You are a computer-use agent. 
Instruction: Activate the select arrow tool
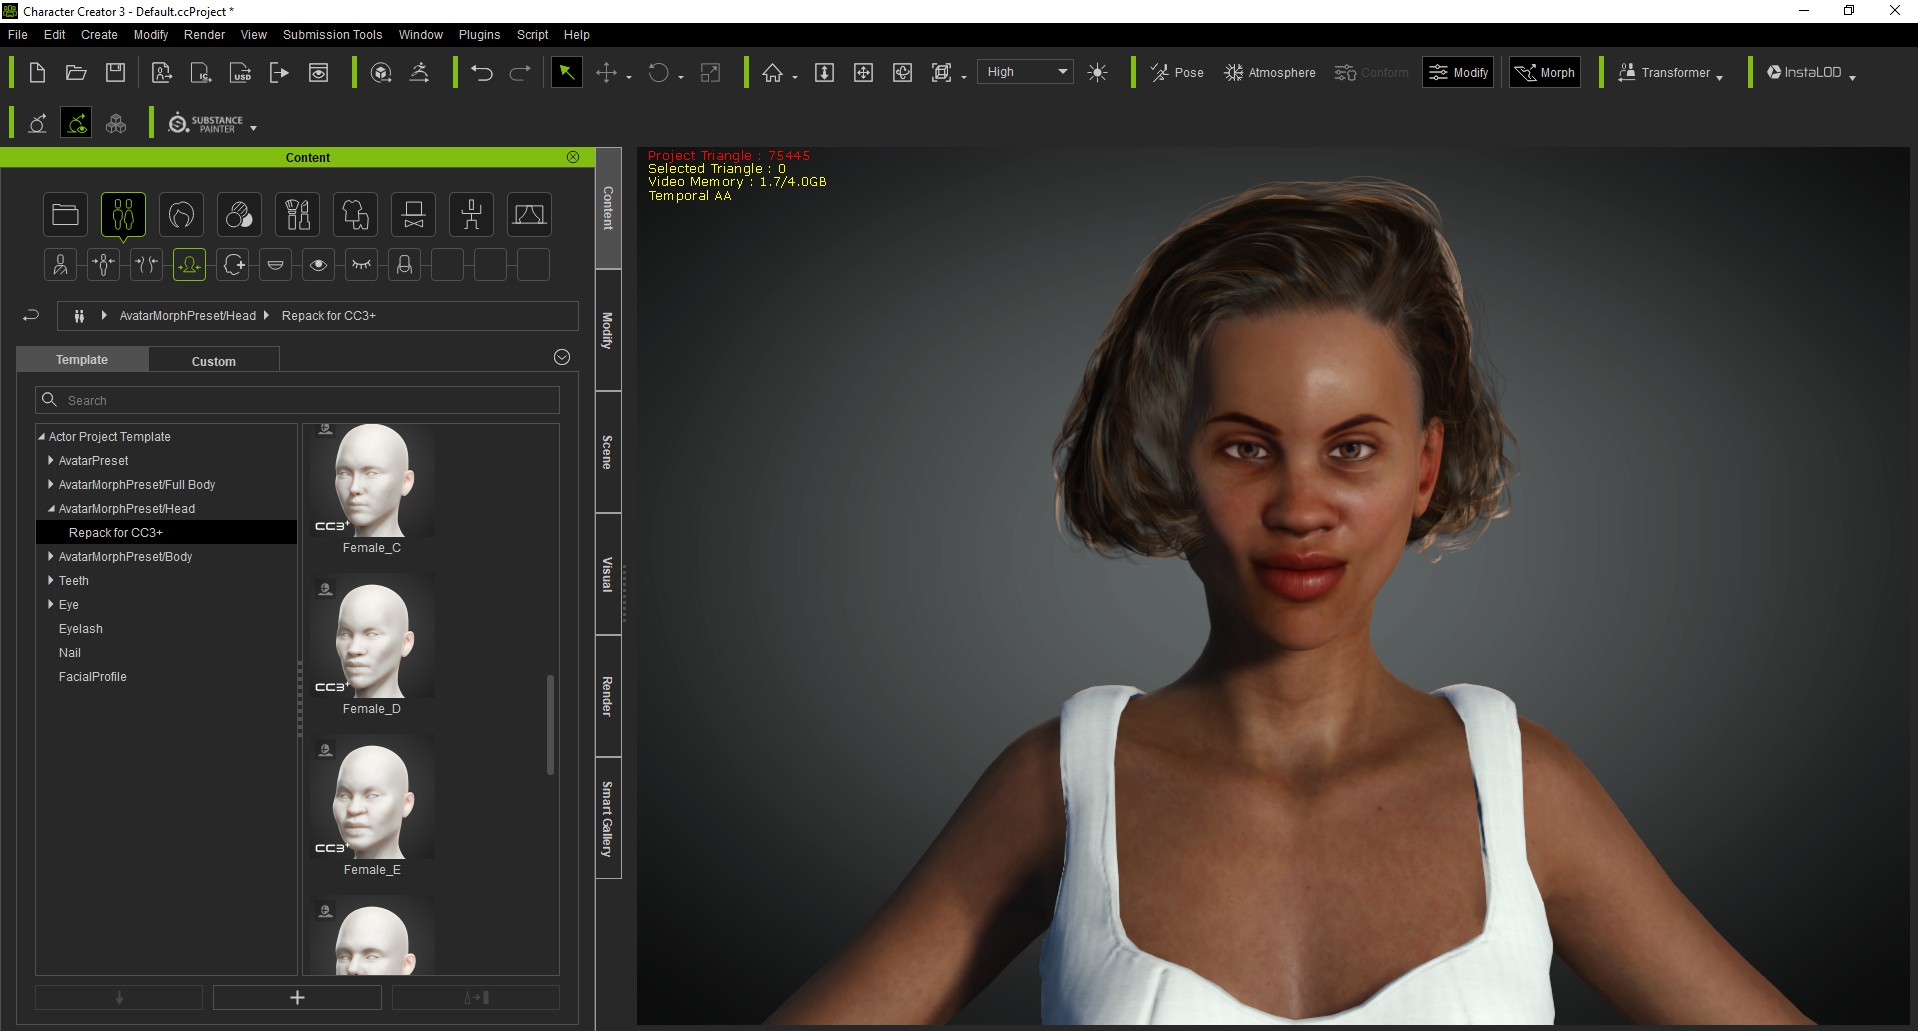(566, 72)
